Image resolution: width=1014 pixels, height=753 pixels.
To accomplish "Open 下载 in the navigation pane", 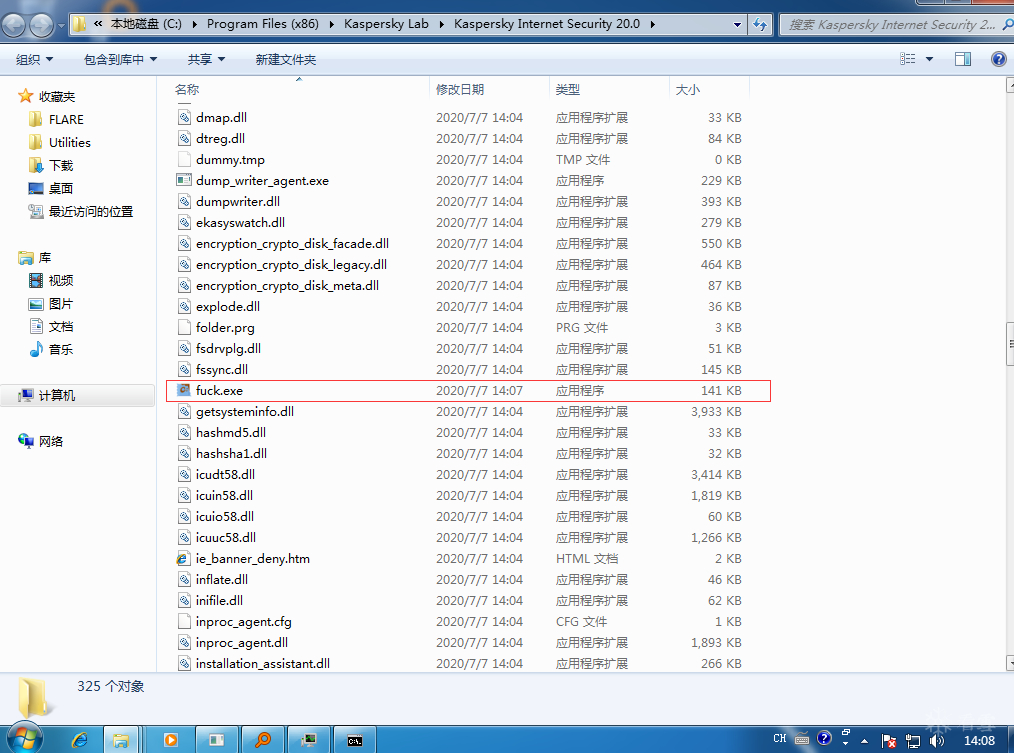I will (61, 166).
